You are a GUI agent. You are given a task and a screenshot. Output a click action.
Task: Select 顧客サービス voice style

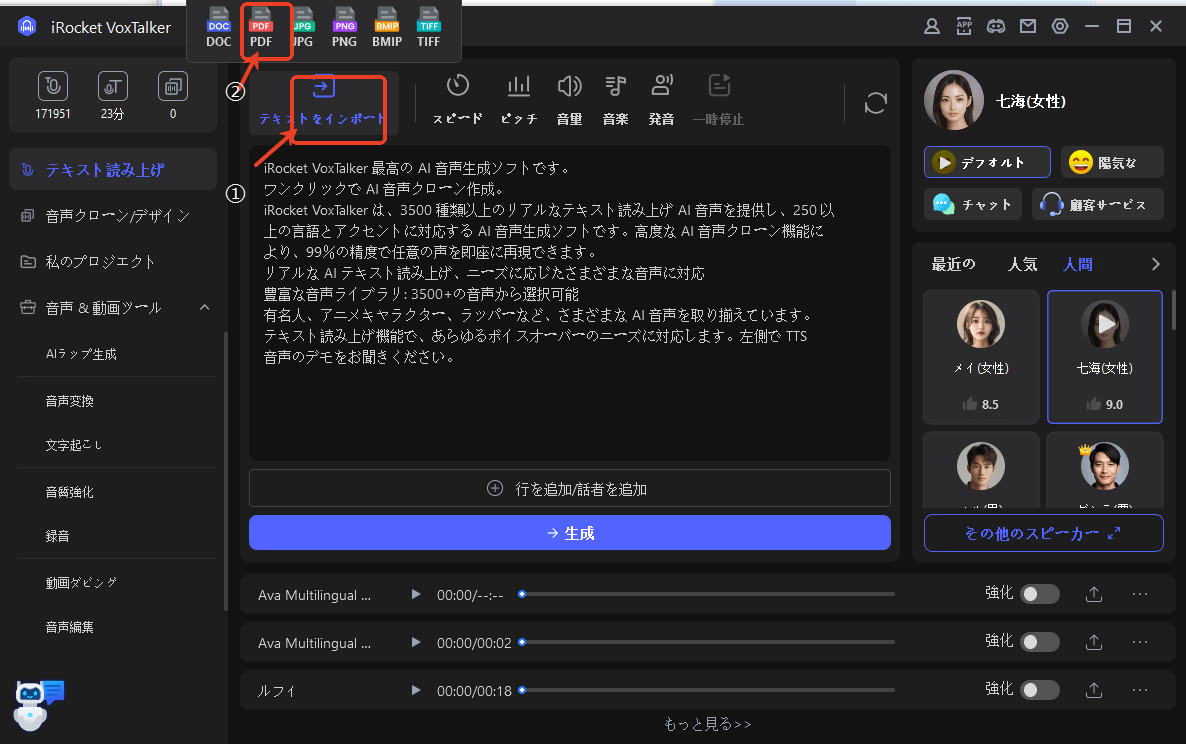pos(1098,204)
